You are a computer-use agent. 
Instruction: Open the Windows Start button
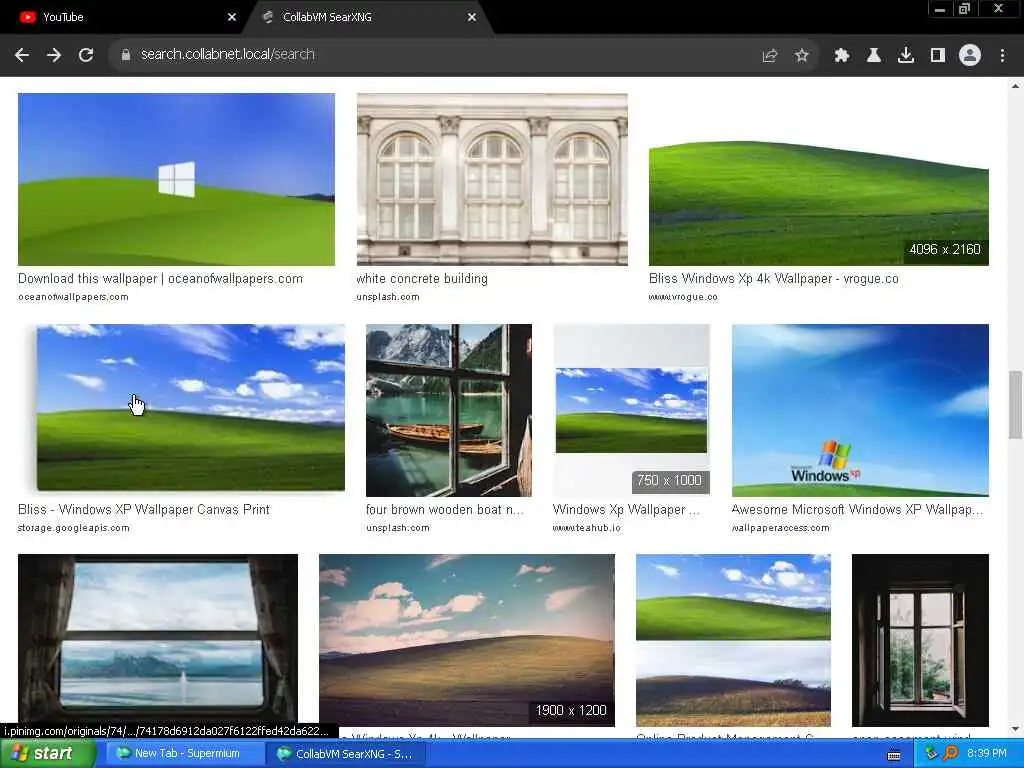click(x=47, y=754)
